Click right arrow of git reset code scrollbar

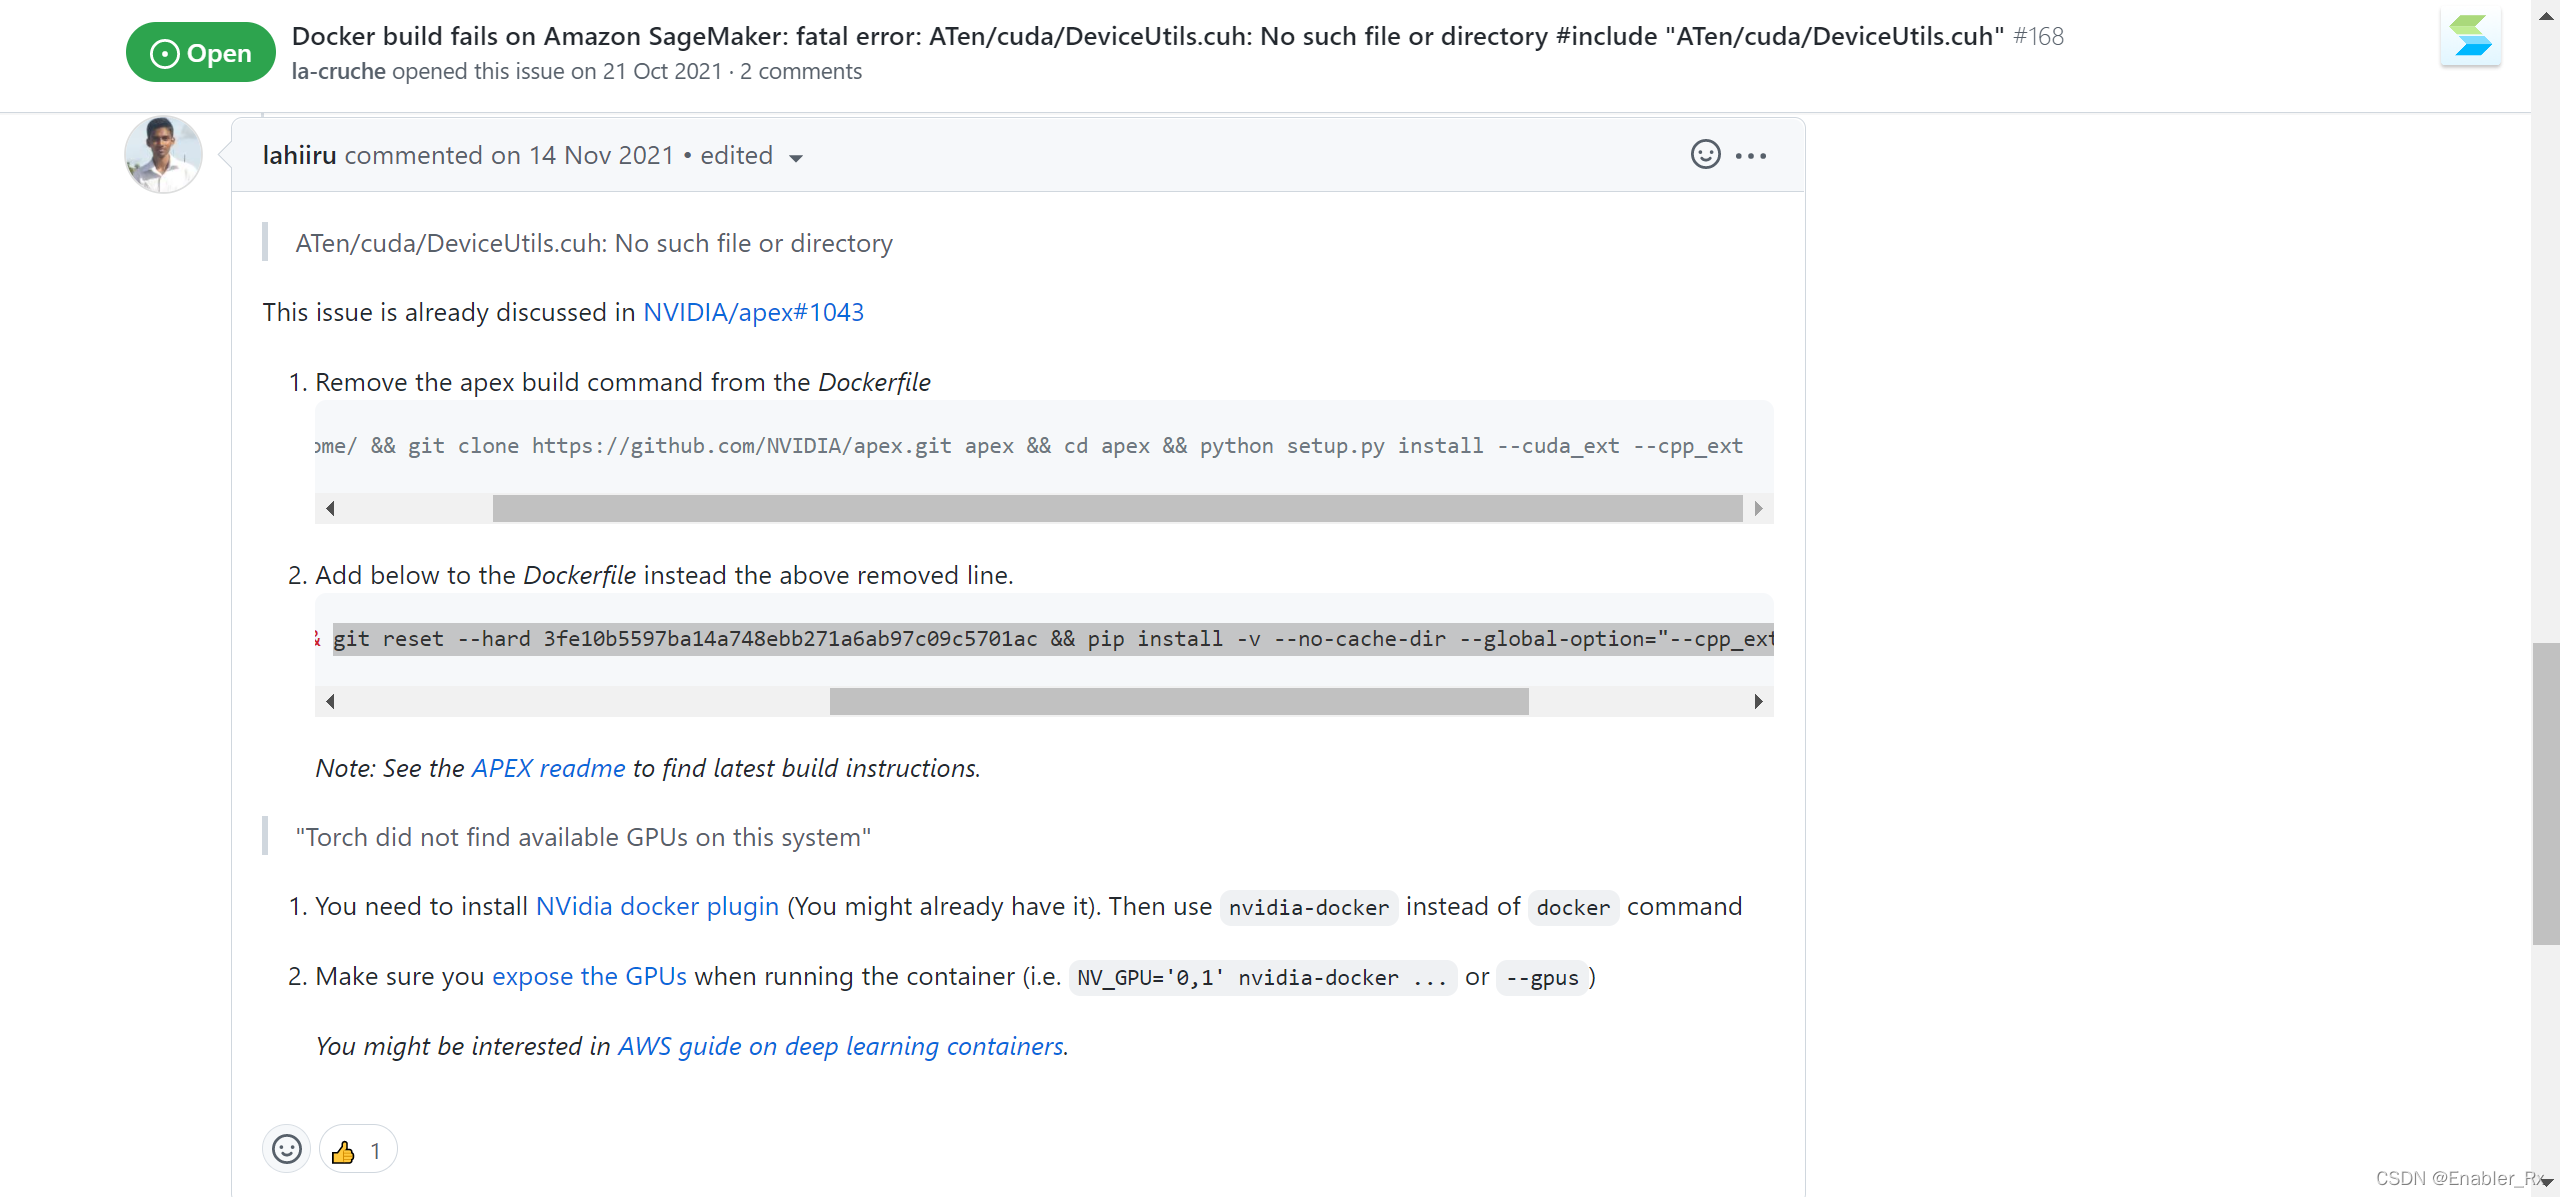[1758, 701]
